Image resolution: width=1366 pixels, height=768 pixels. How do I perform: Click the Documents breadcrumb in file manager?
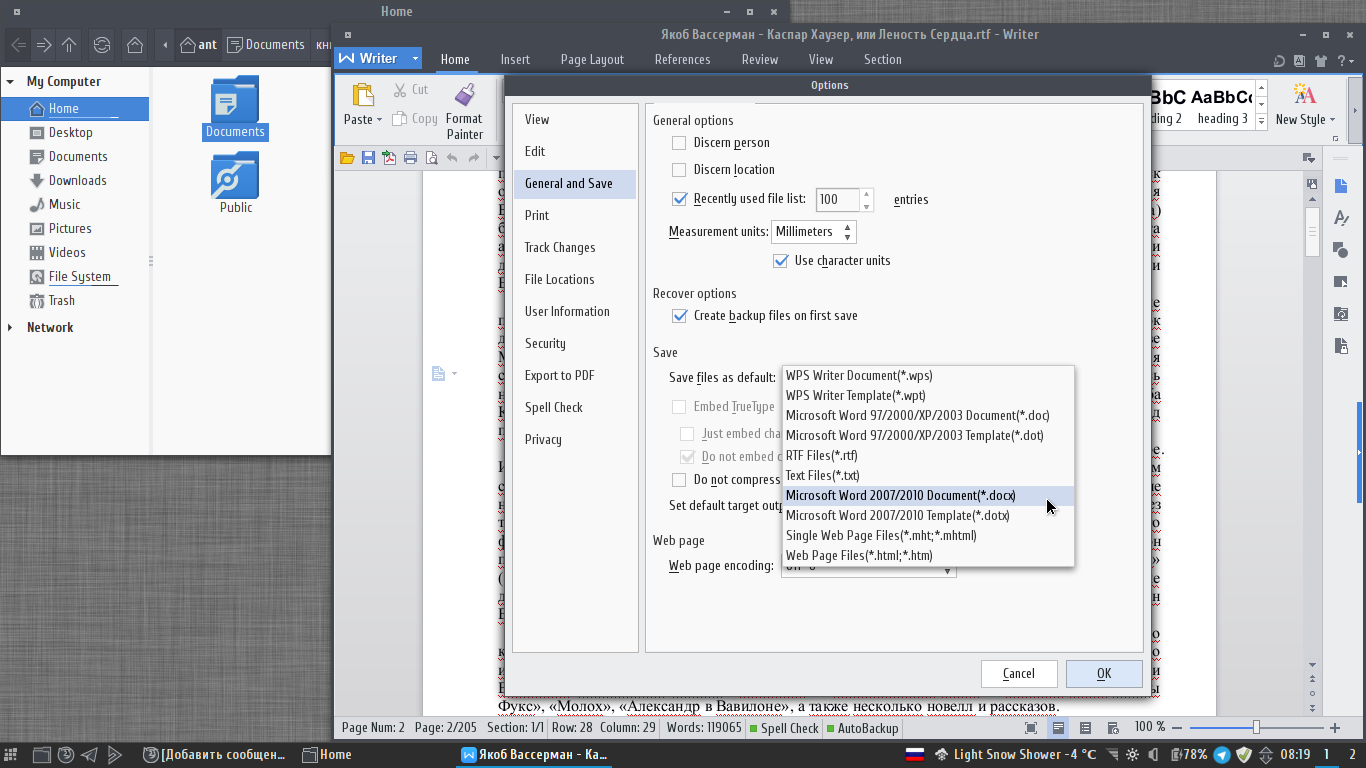tap(266, 45)
